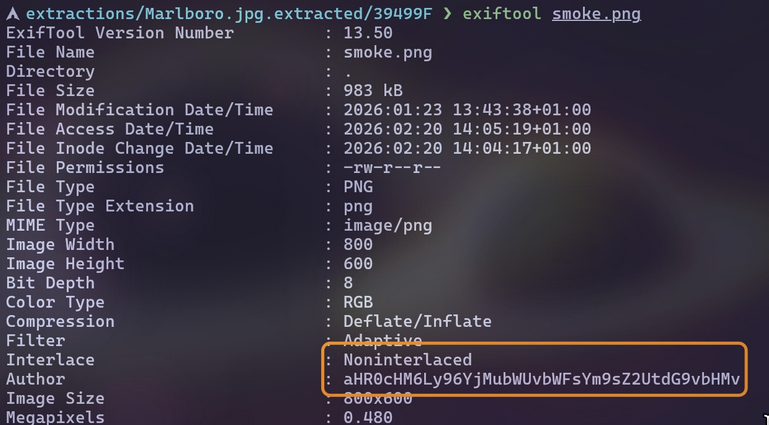Click the Deflate/Inflate compression value
769x425 pixels.
pos(417,322)
